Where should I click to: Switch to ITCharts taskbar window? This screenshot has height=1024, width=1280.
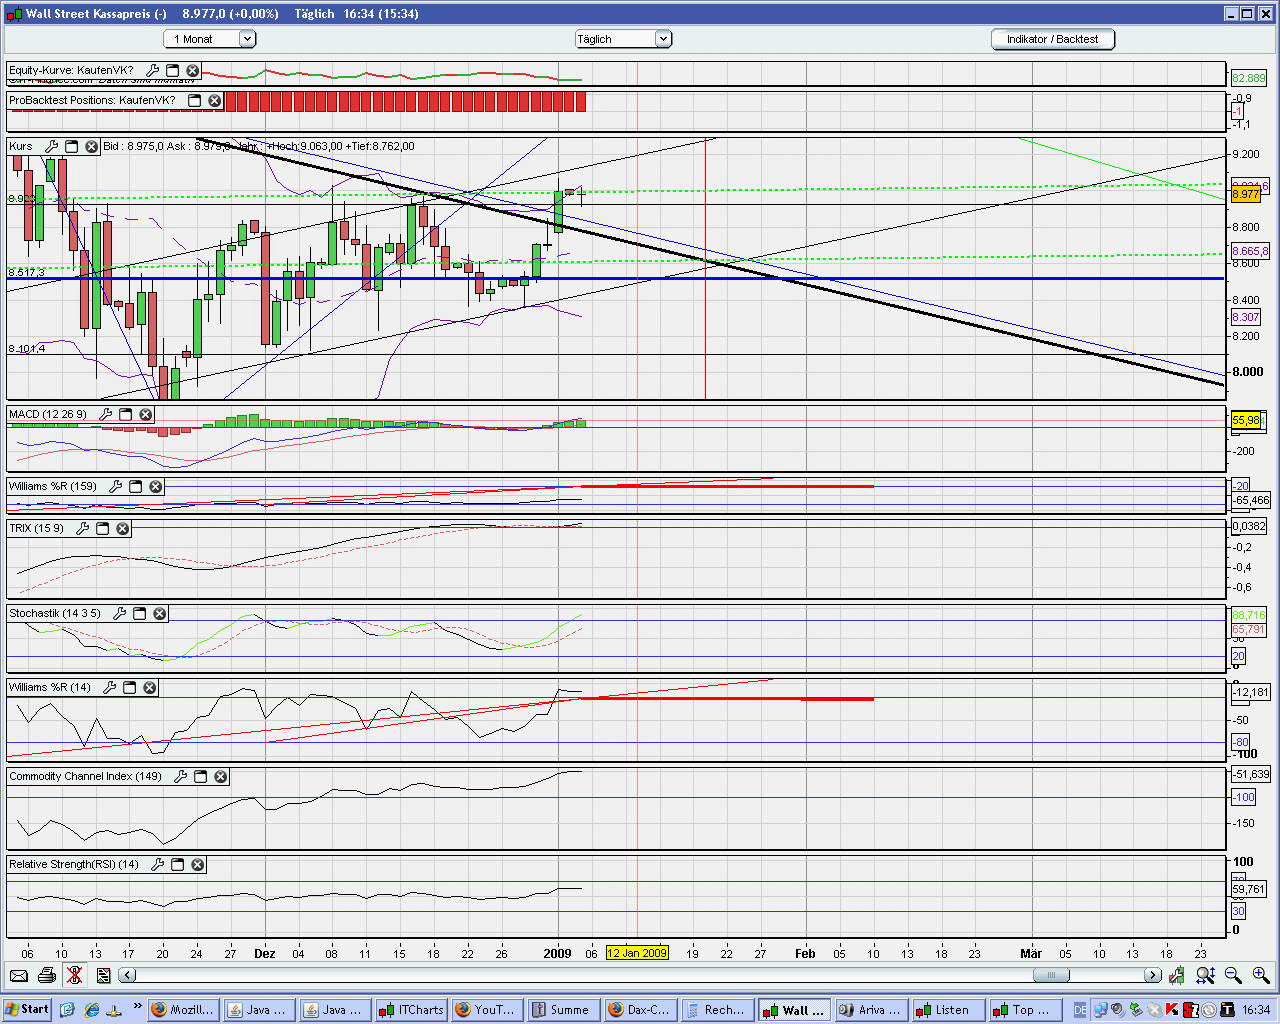[x=412, y=1010]
